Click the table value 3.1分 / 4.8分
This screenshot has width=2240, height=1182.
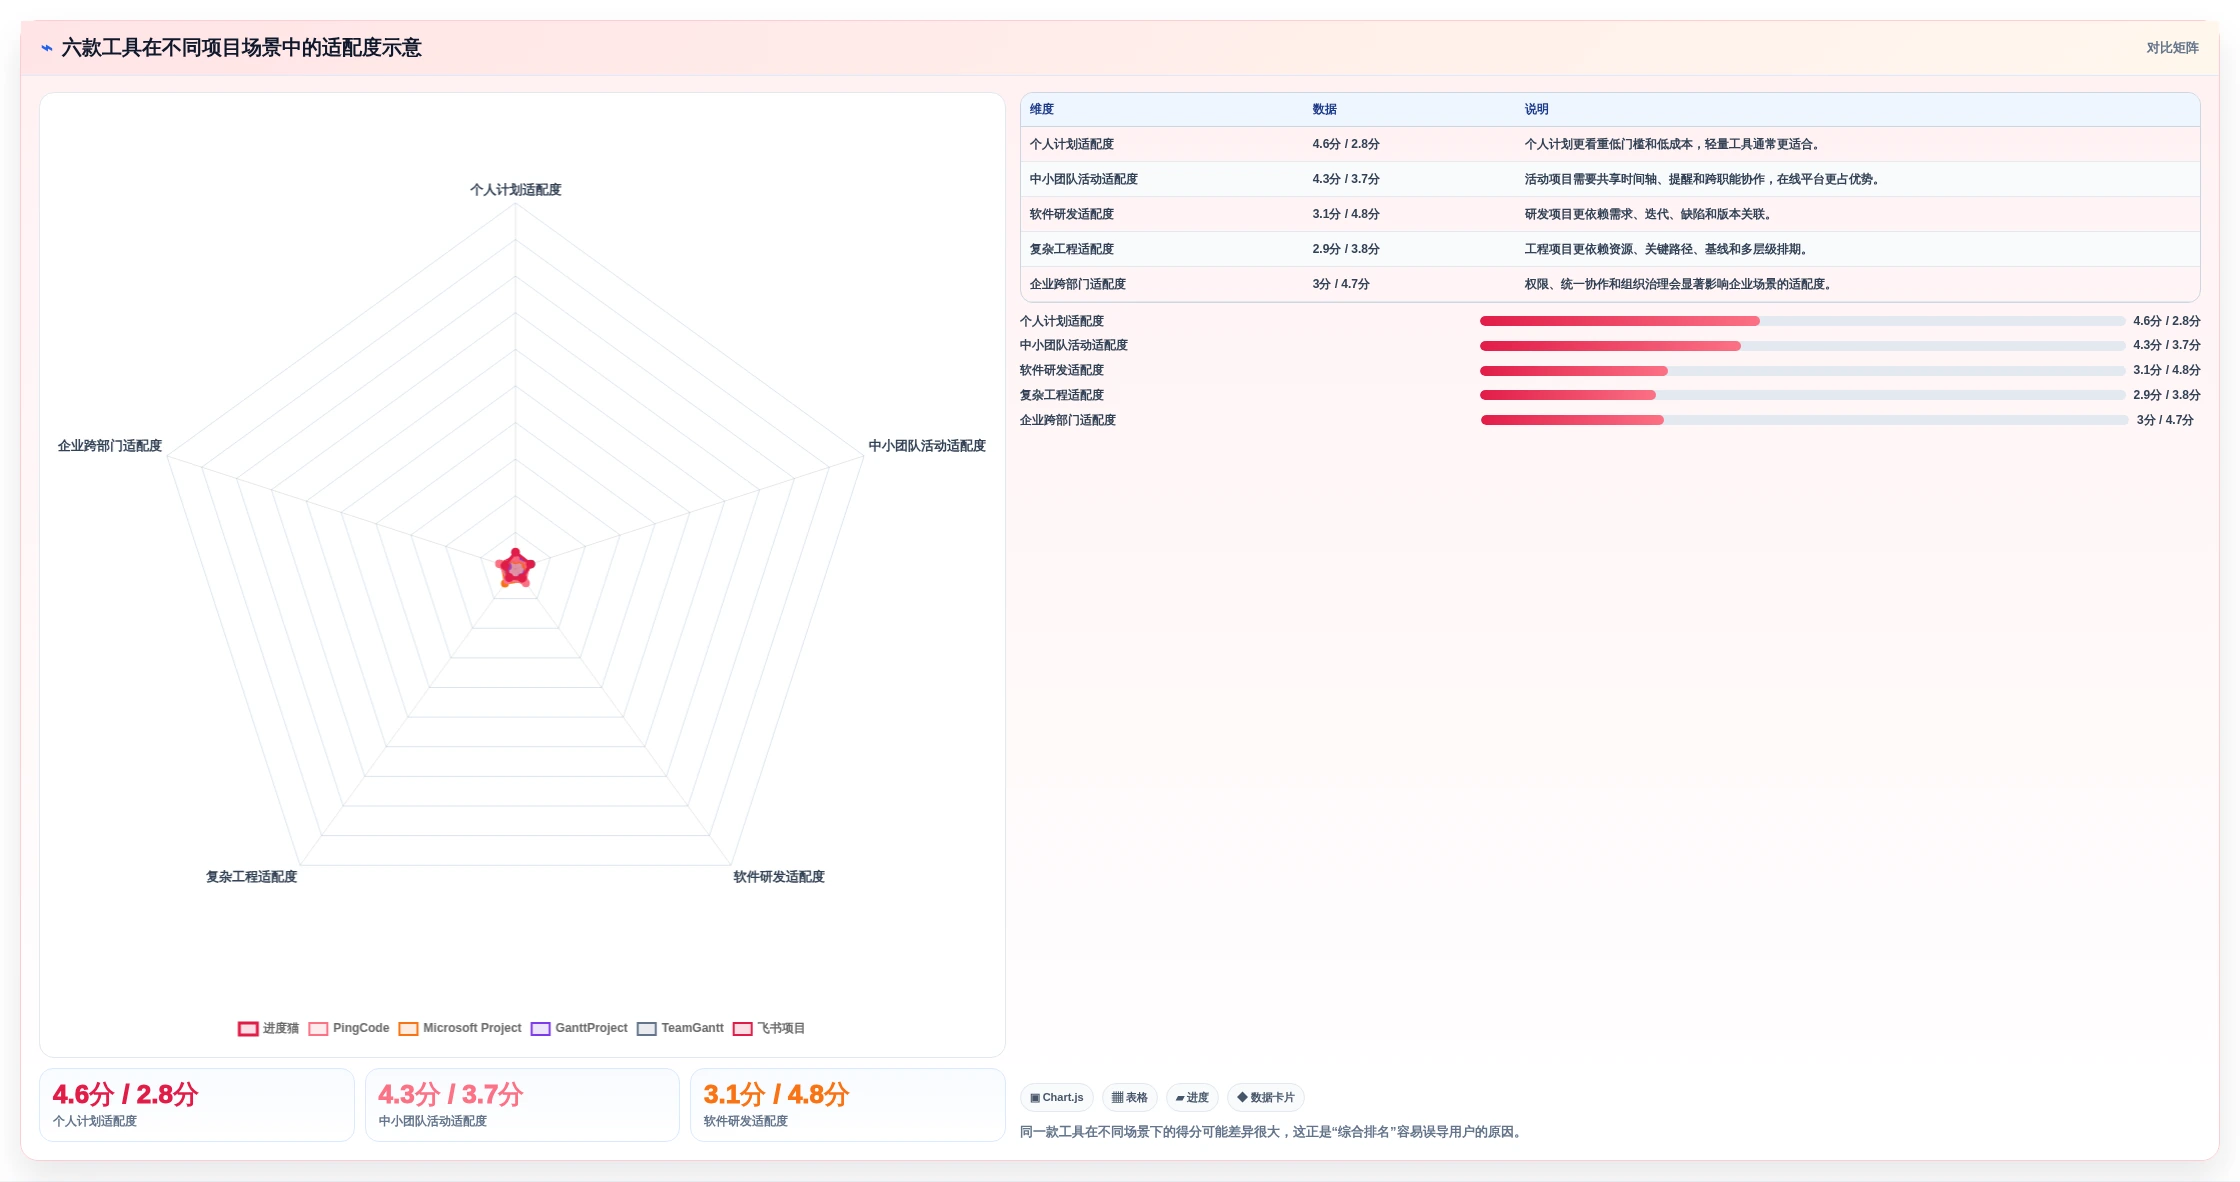click(1346, 214)
